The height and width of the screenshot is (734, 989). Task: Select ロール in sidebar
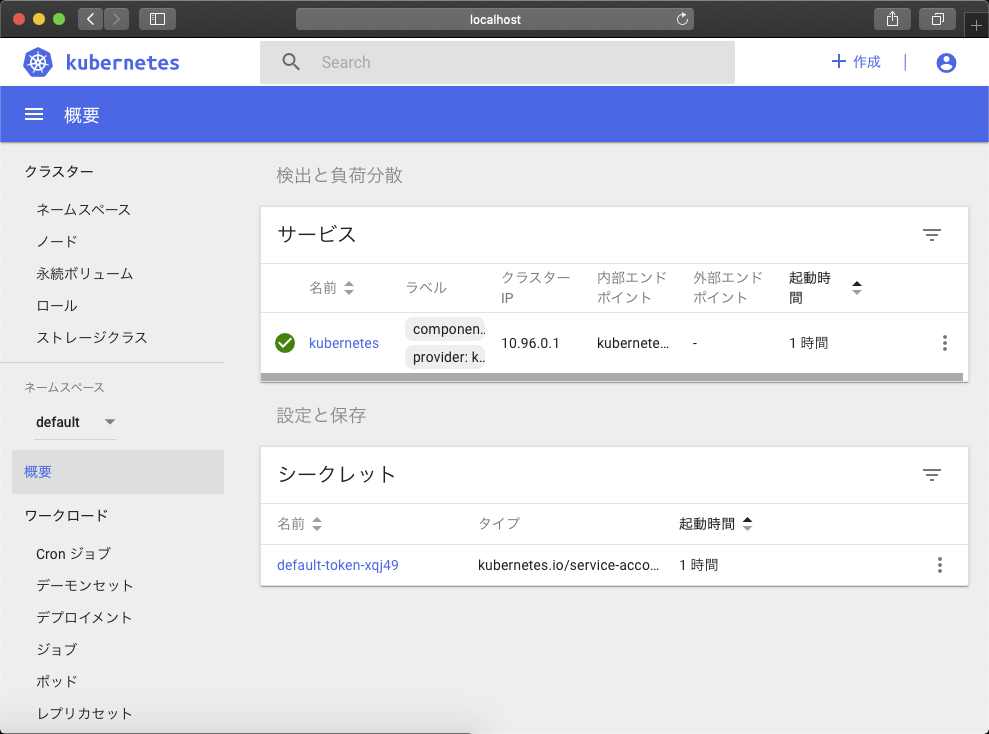coord(57,306)
